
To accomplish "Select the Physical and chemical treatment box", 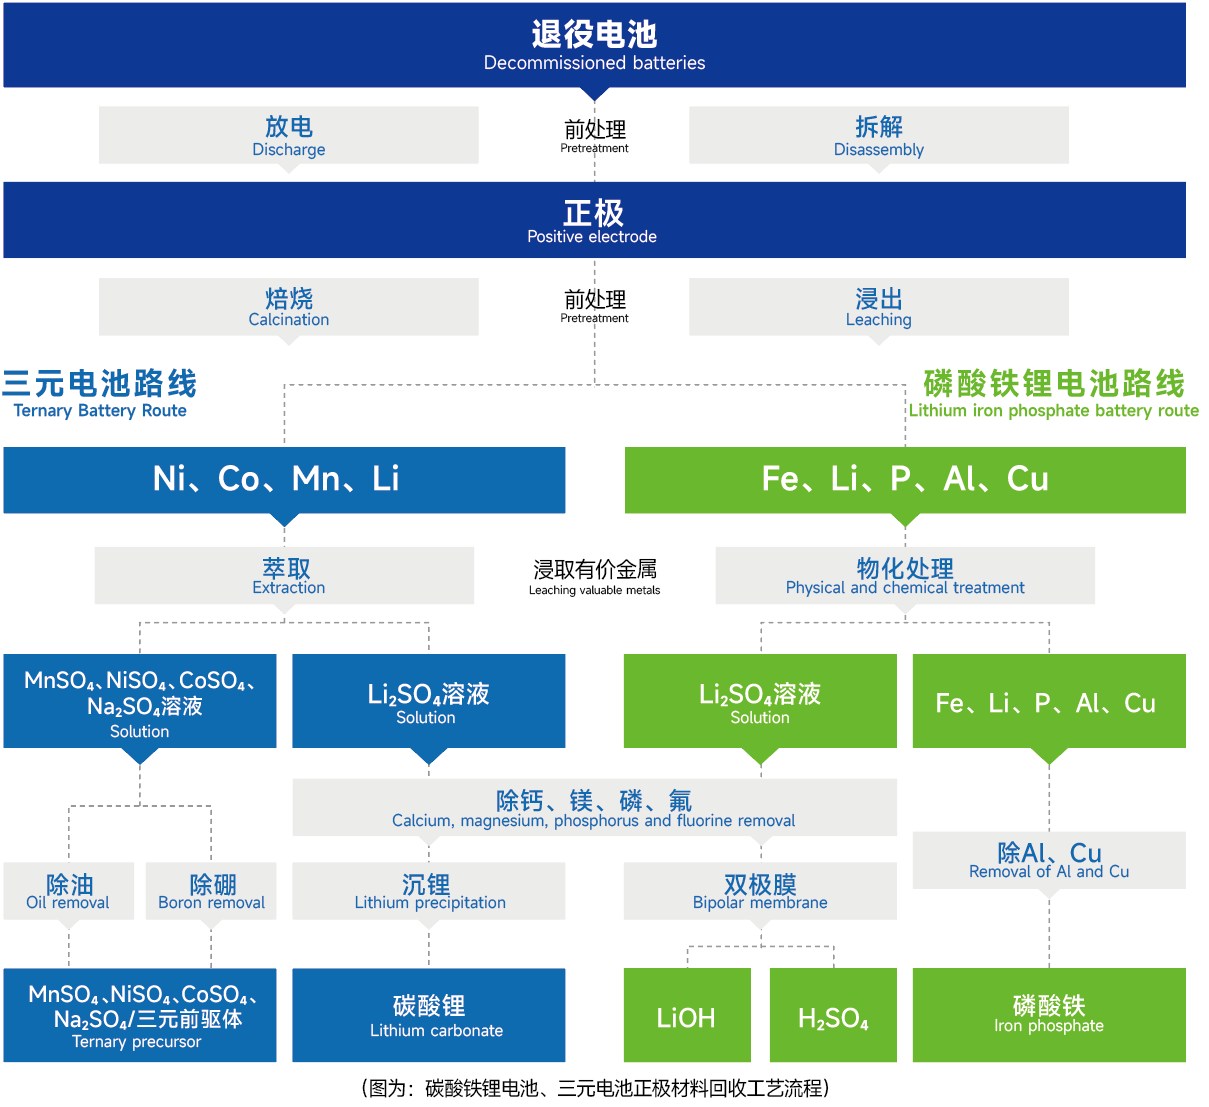I will click(904, 576).
